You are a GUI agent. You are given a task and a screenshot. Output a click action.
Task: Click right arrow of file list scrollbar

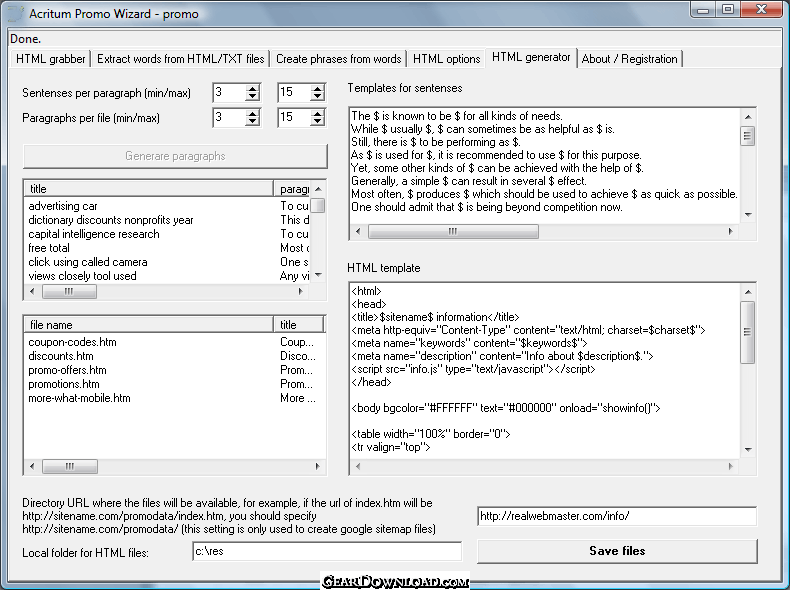(x=317, y=467)
